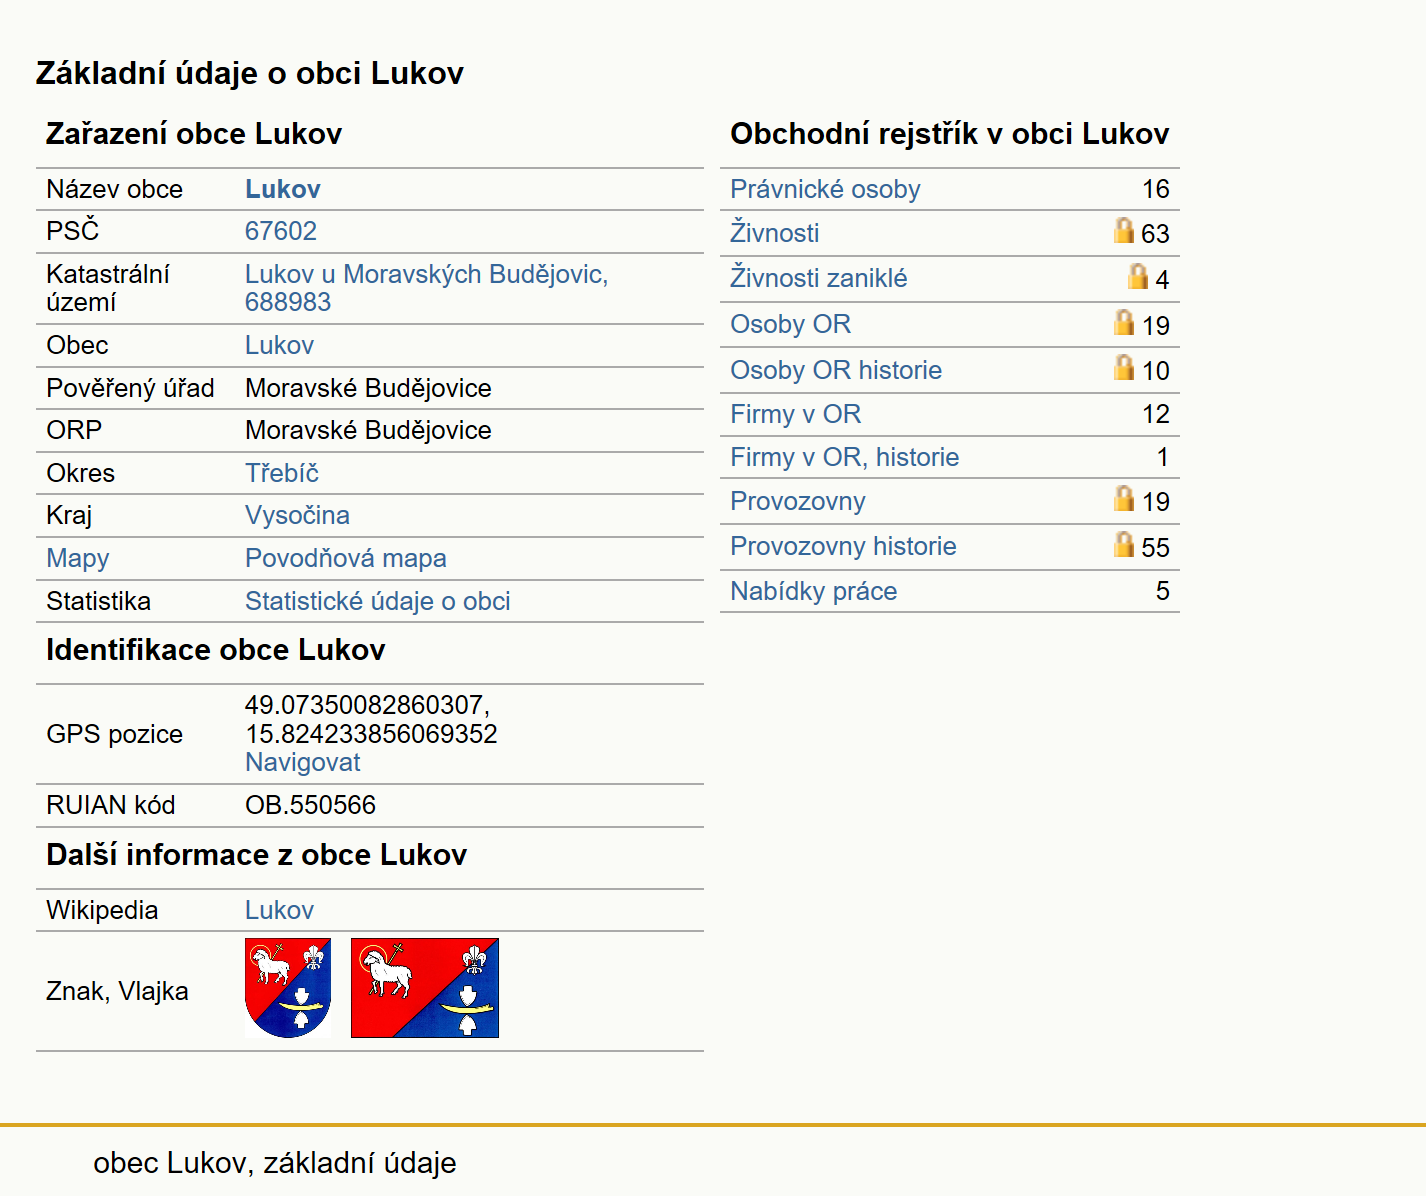Image resolution: width=1426 pixels, height=1196 pixels.
Task: Click the lock icon next to Provozovny 19
Action: pyautogui.click(x=1124, y=498)
